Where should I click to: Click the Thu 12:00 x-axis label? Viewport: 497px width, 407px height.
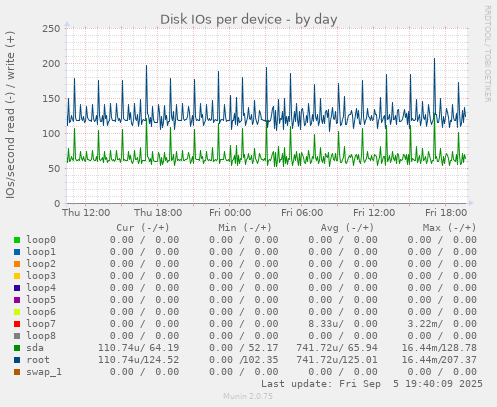tap(86, 213)
